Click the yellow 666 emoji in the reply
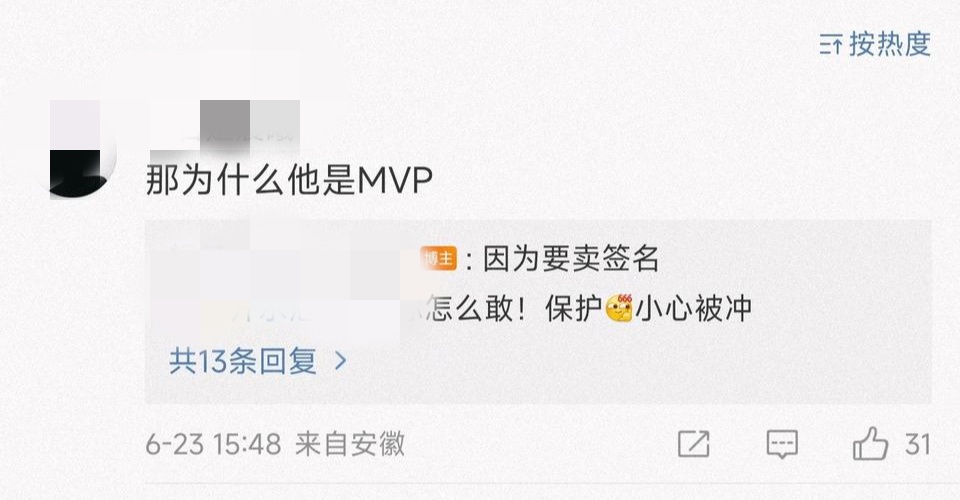 [x=619, y=308]
